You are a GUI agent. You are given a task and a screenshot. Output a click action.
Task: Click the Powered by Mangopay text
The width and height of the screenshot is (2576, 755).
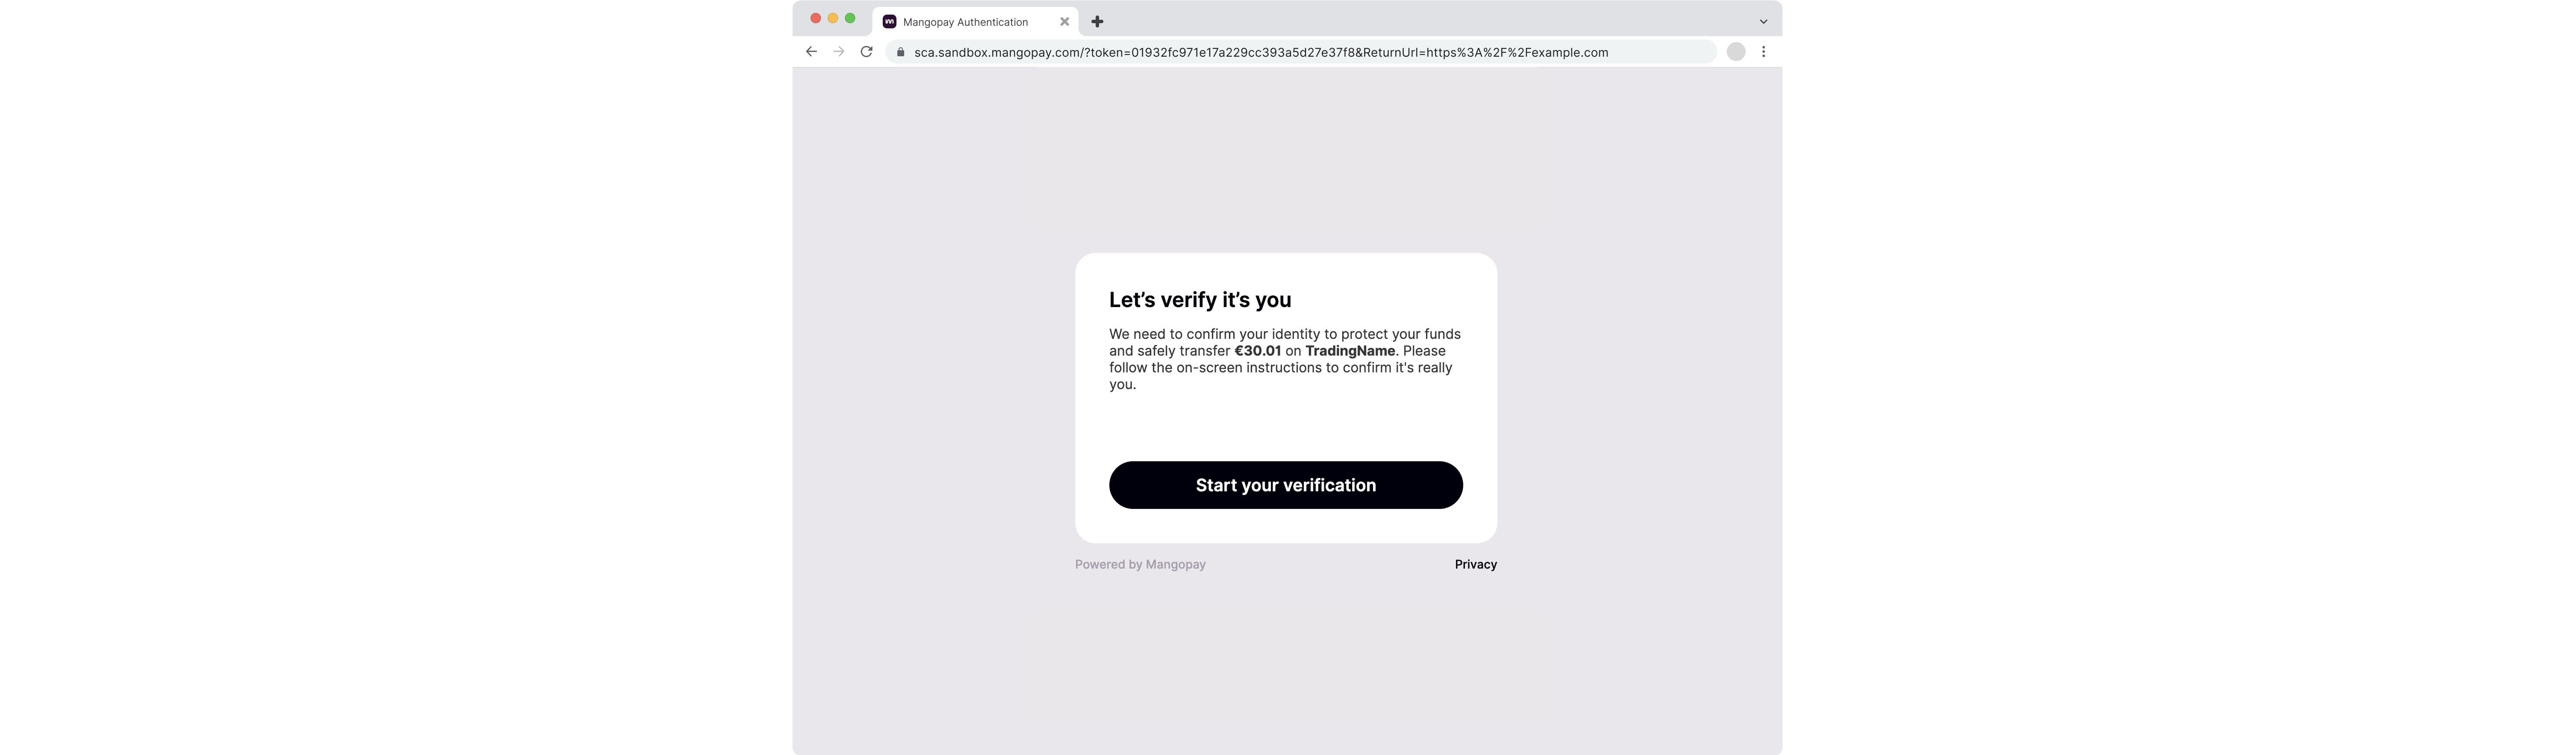1140,564
